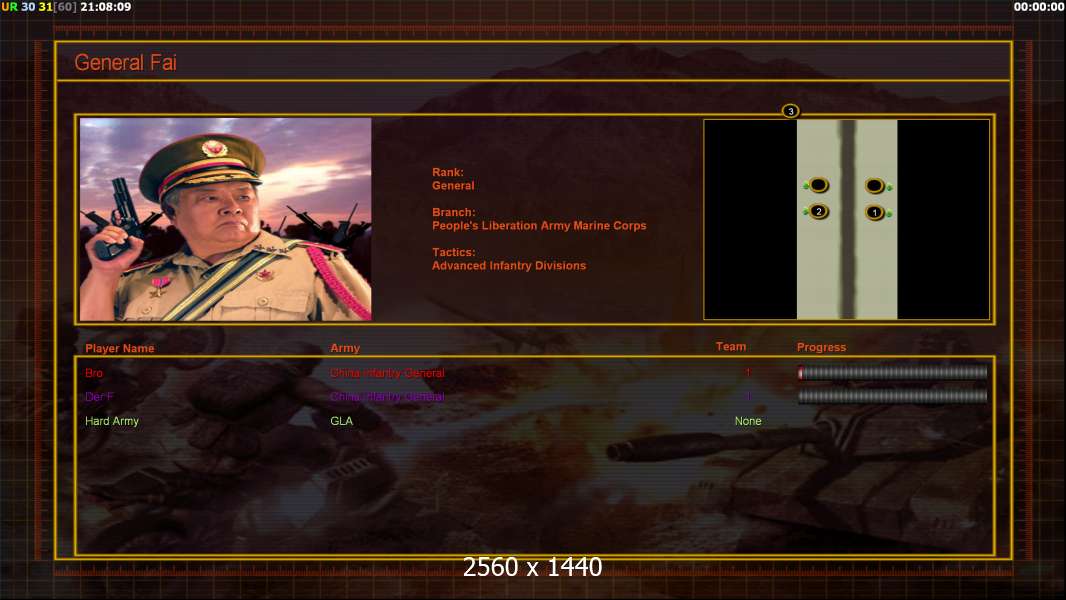Click Bro's 'China Infantry General' army
This screenshot has height=600, width=1066.
387,373
